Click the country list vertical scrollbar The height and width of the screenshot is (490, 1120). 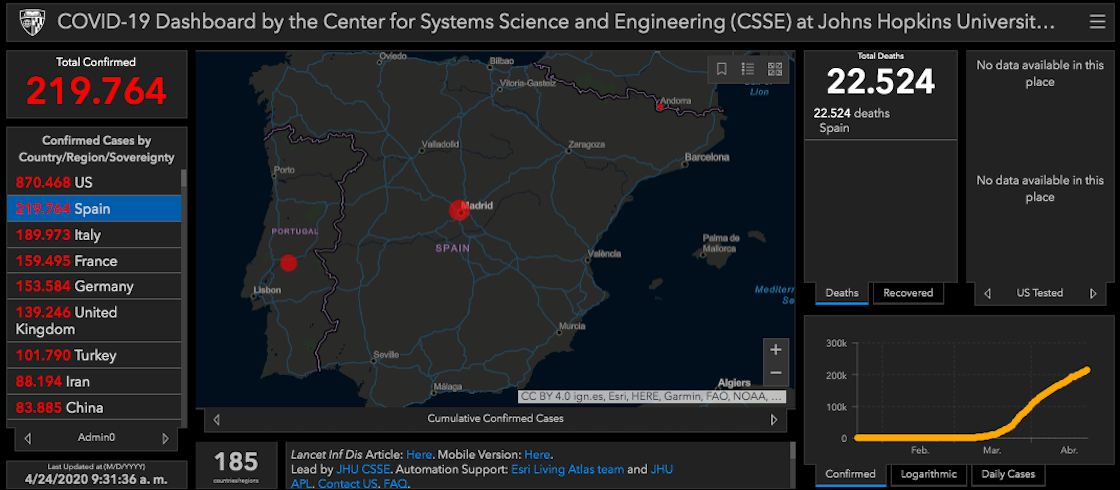tap(184, 300)
